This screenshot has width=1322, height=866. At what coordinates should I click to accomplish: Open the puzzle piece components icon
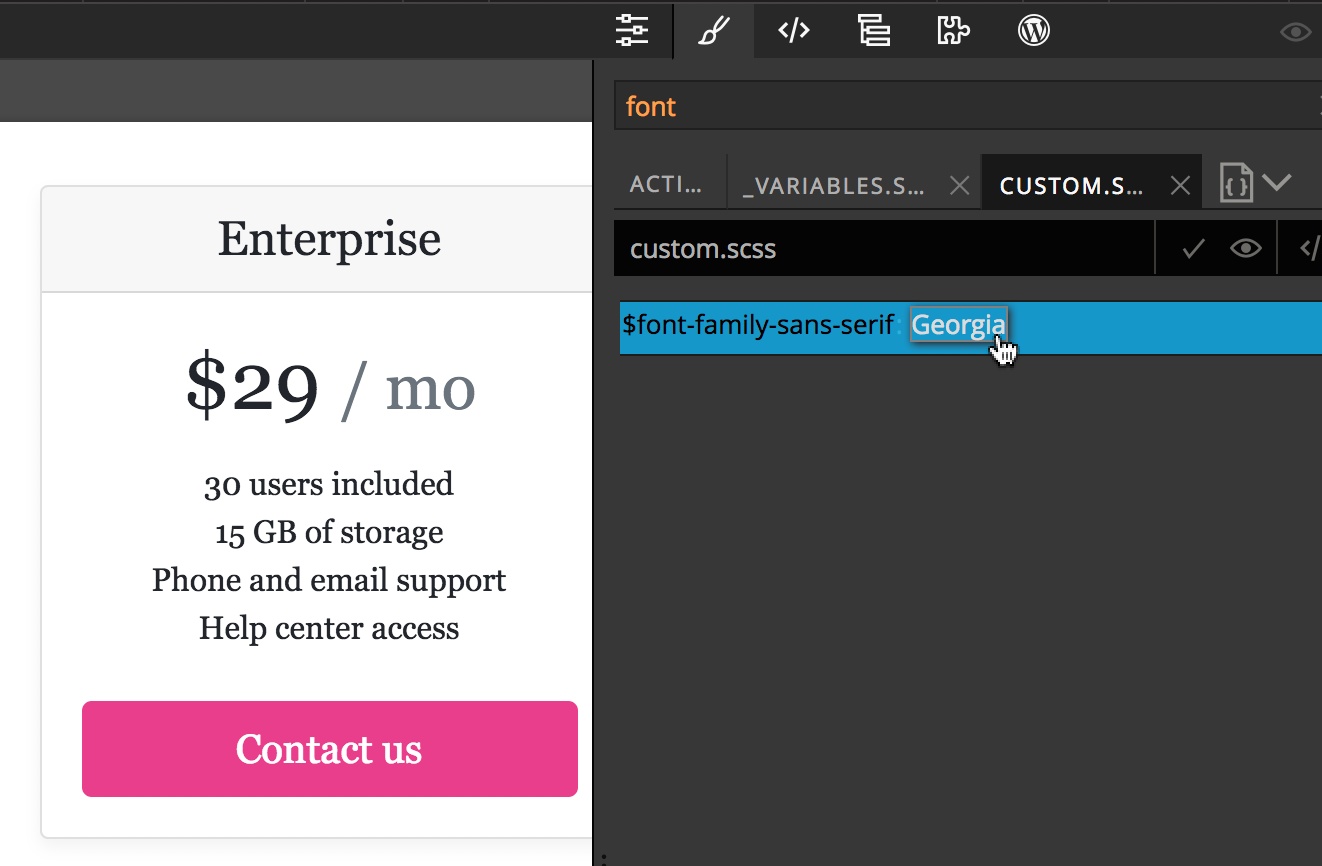tap(953, 31)
